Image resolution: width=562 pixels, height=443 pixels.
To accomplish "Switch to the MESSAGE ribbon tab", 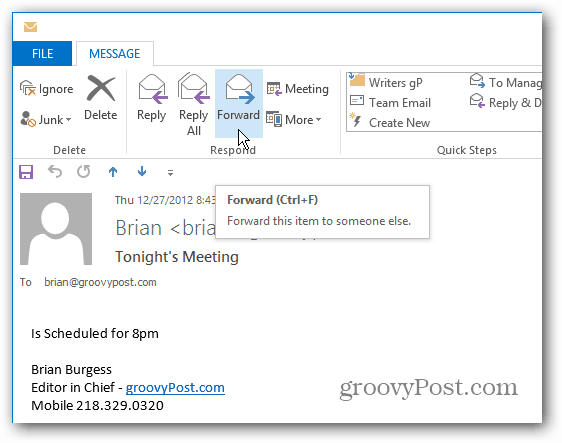I will pyautogui.click(x=115, y=54).
